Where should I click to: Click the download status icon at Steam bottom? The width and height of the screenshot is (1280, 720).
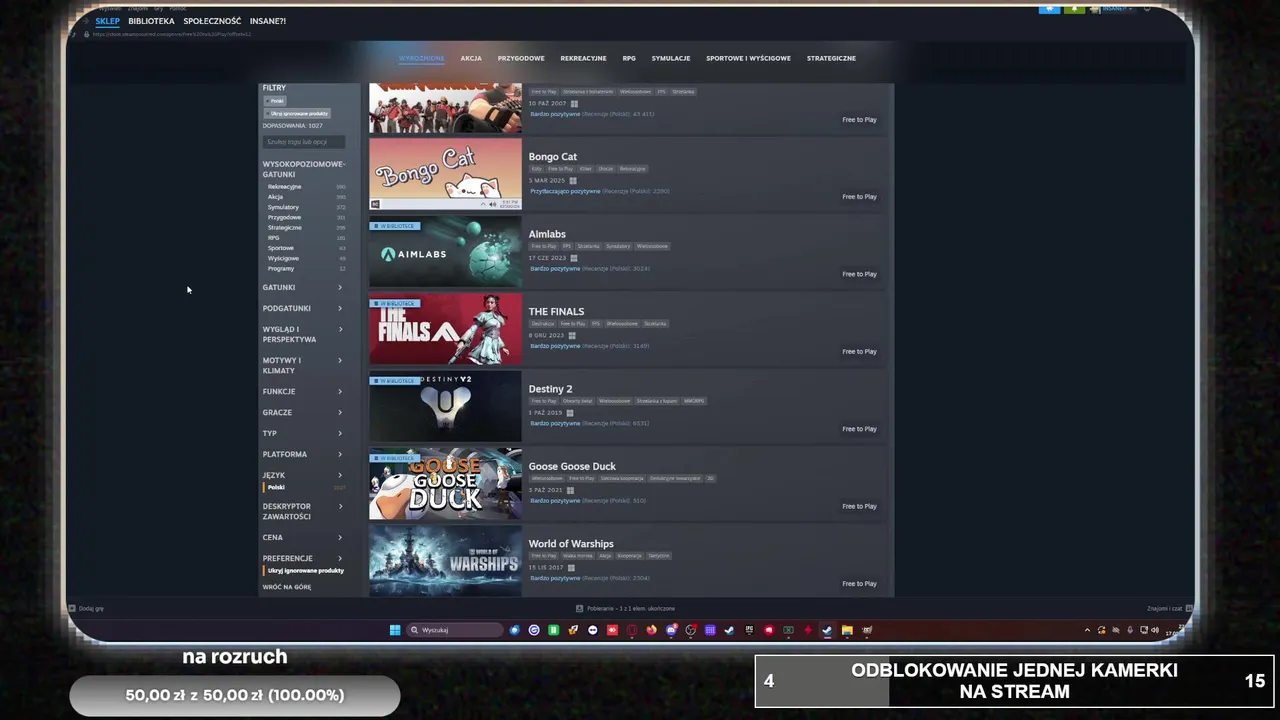click(580, 608)
